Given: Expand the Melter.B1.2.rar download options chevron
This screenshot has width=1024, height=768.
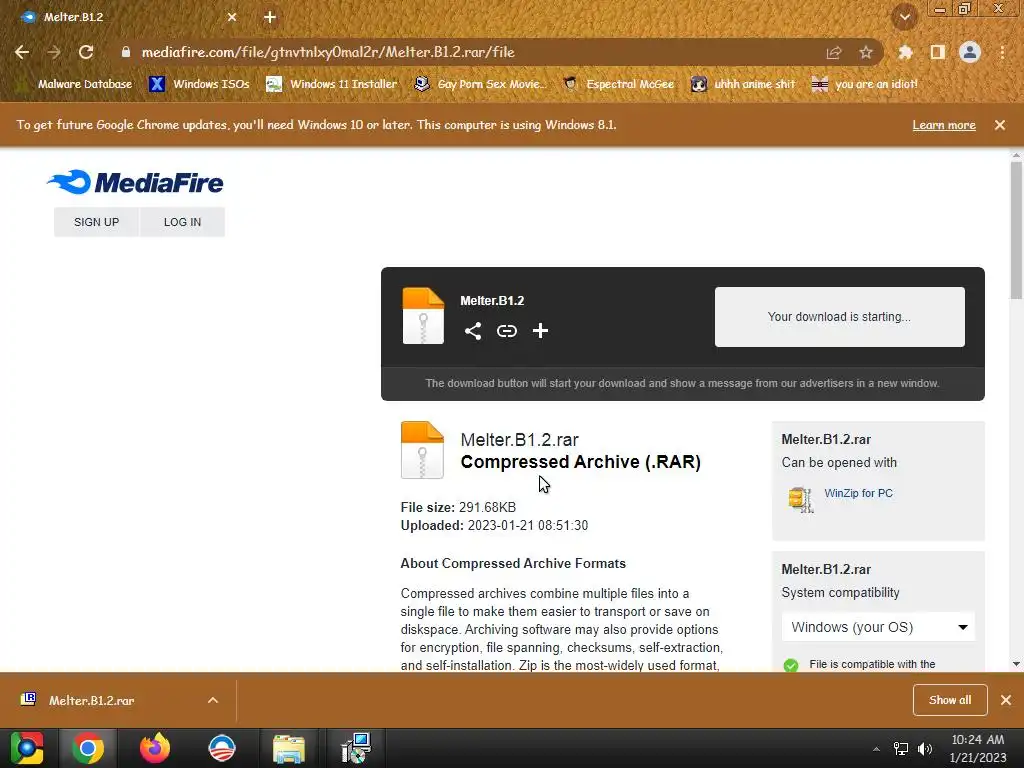Looking at the screenshot, I should tap(213, 700).
